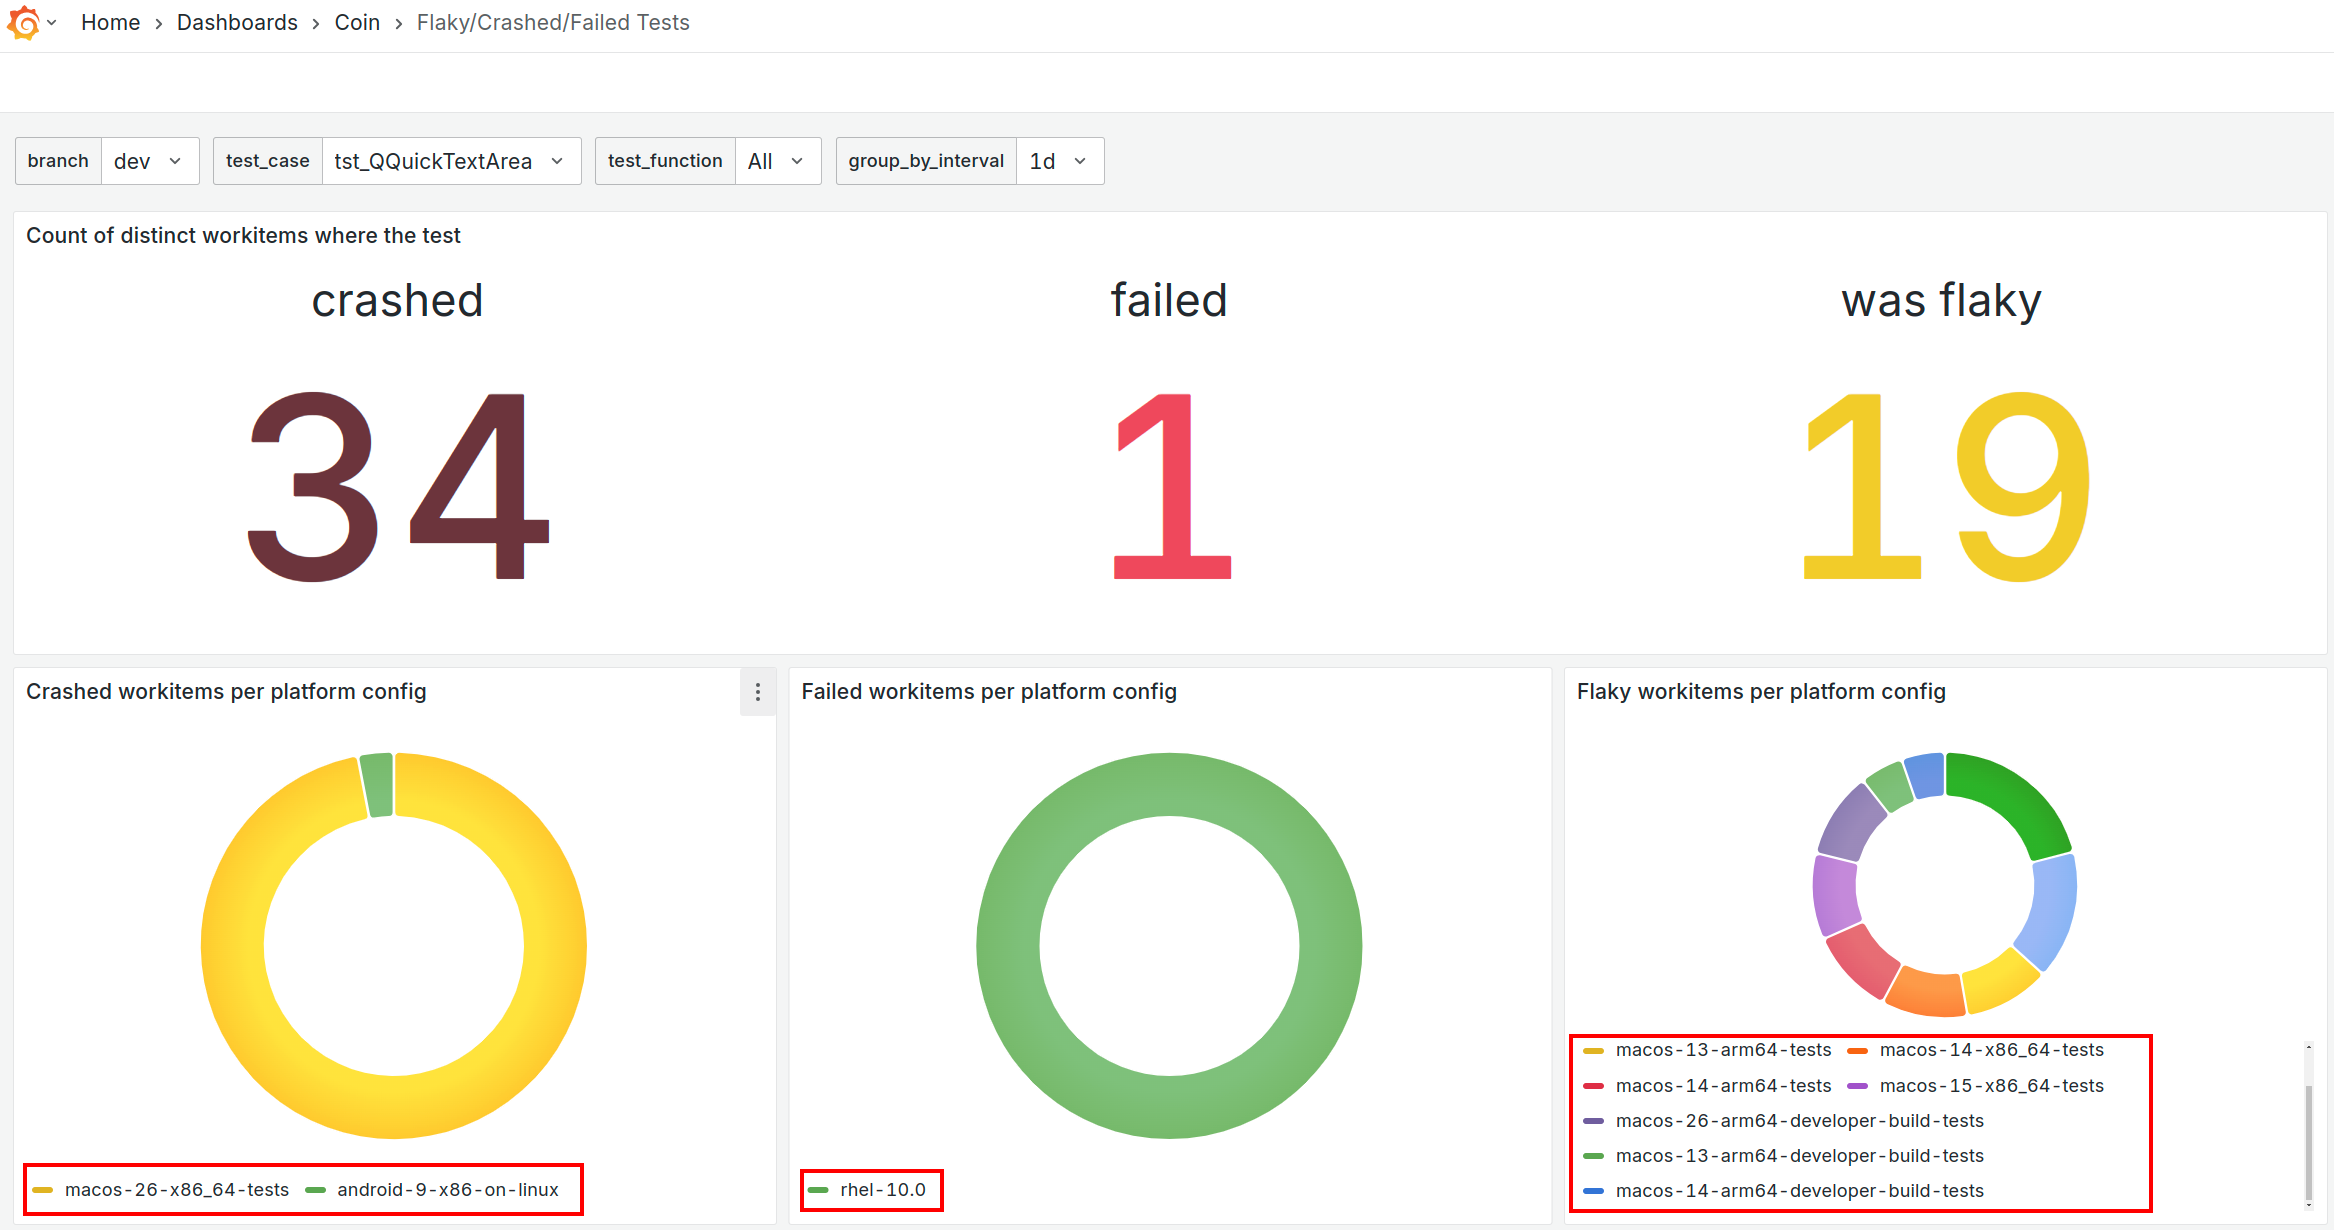
Task: Open the Coin folder breadcrumb
Action: 357,22
